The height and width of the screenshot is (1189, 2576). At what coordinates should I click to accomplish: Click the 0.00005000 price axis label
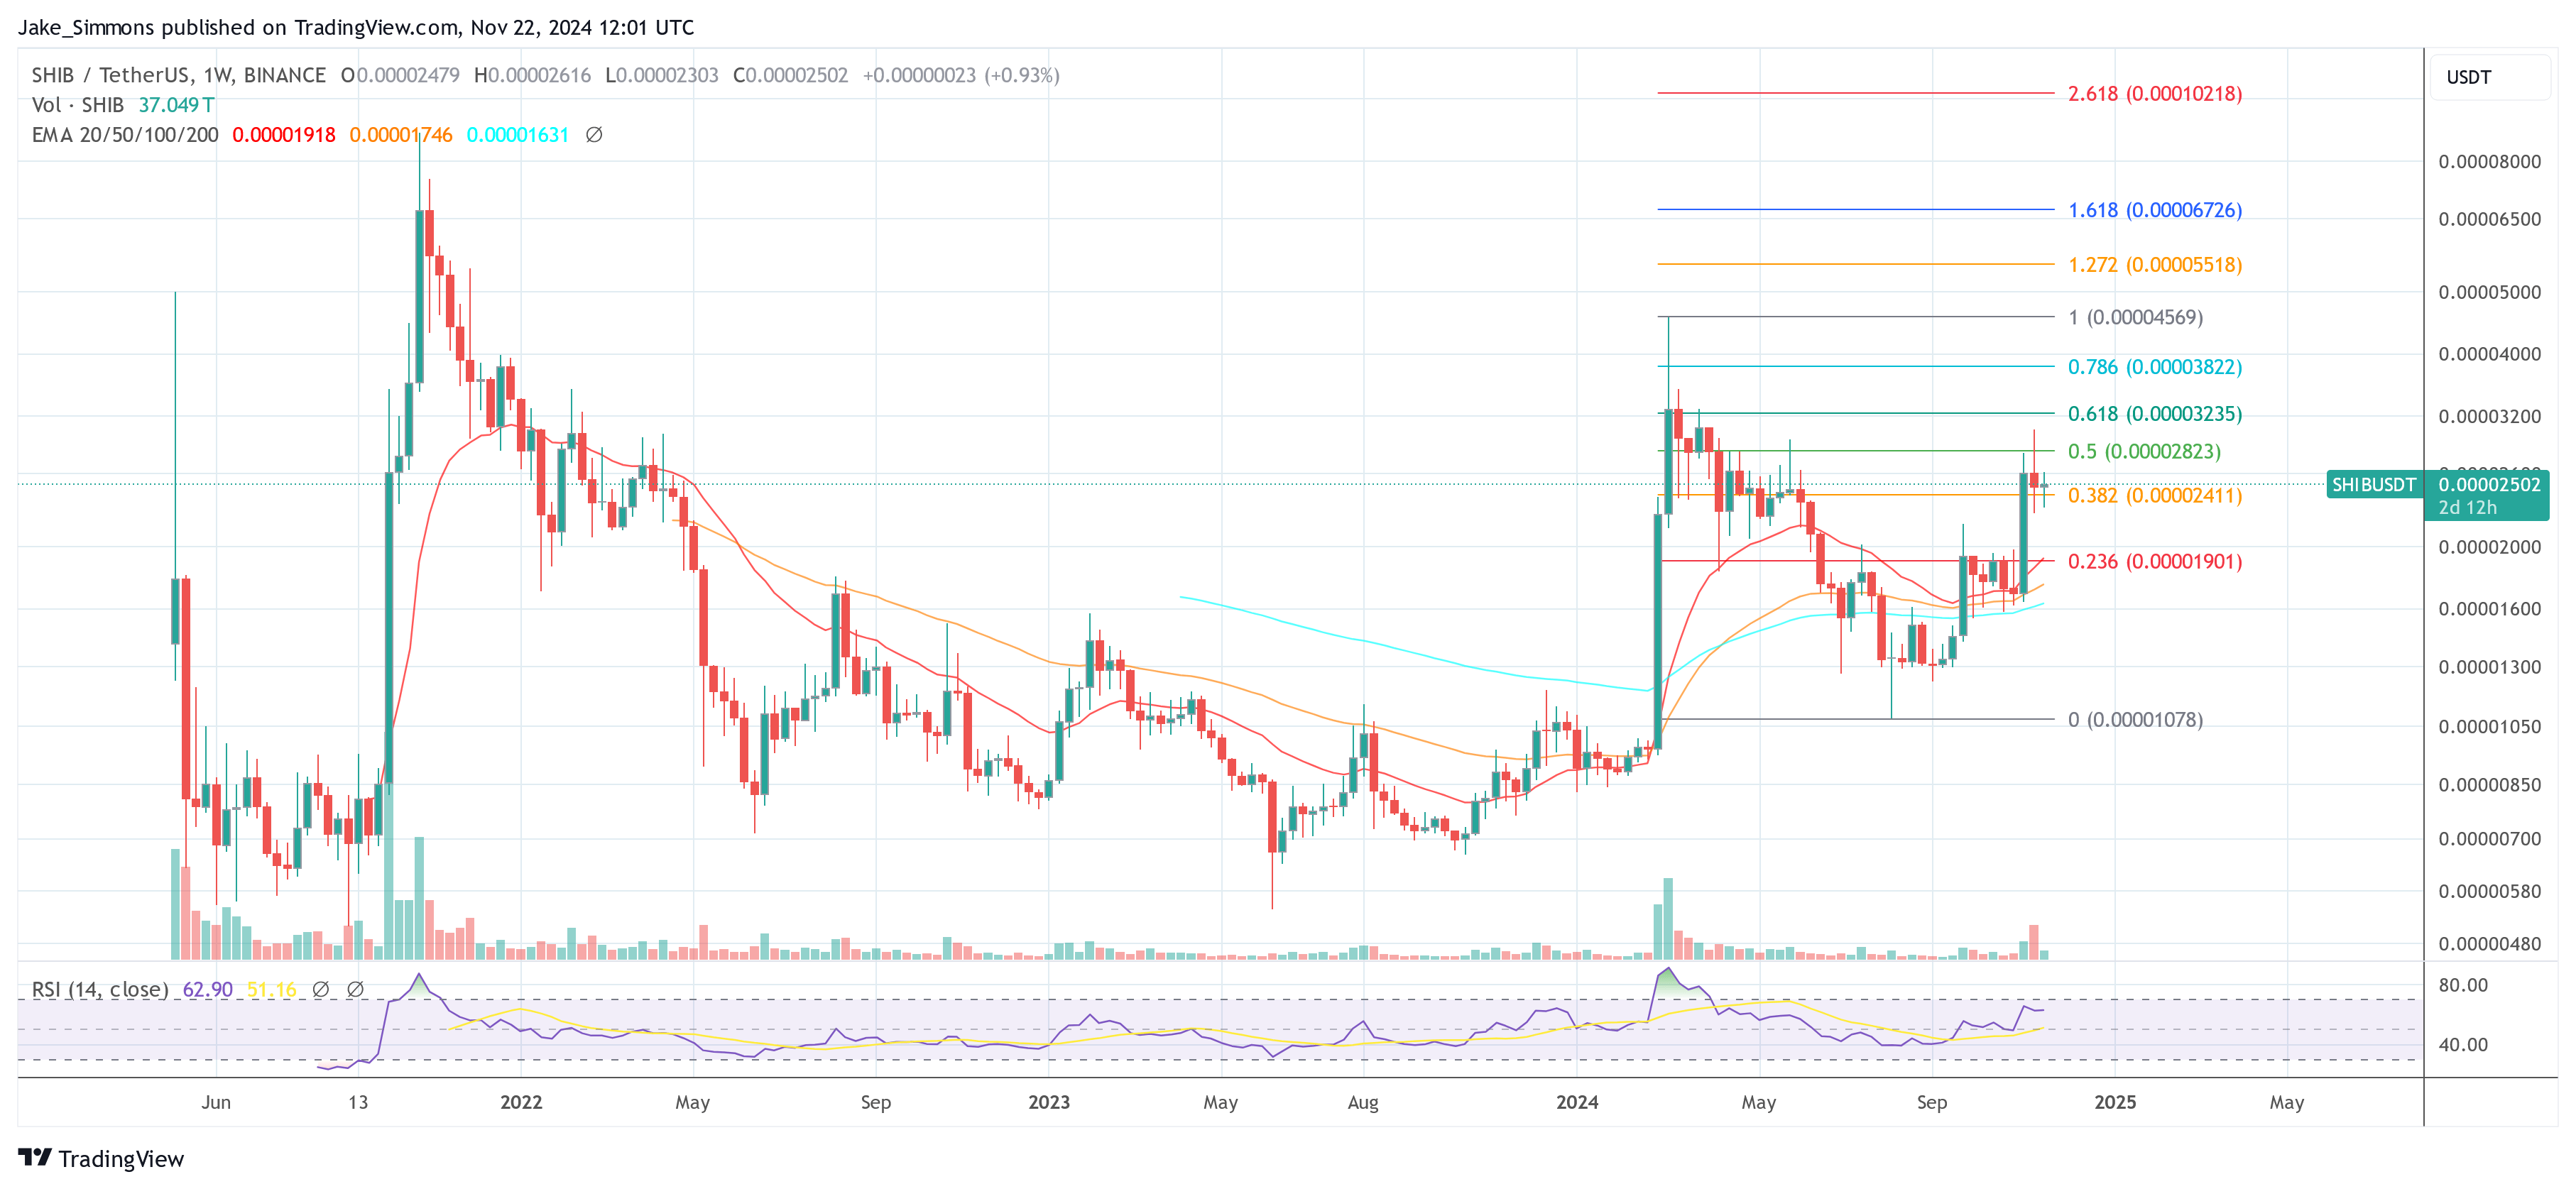pos(2489,292)
